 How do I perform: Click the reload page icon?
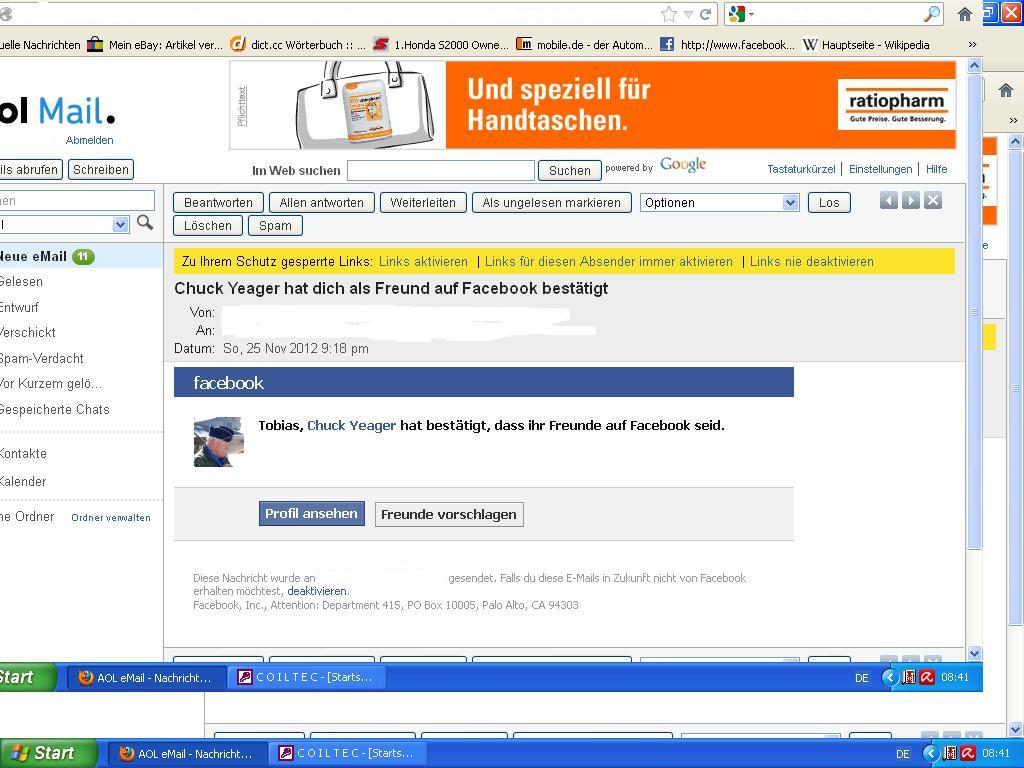705,14
